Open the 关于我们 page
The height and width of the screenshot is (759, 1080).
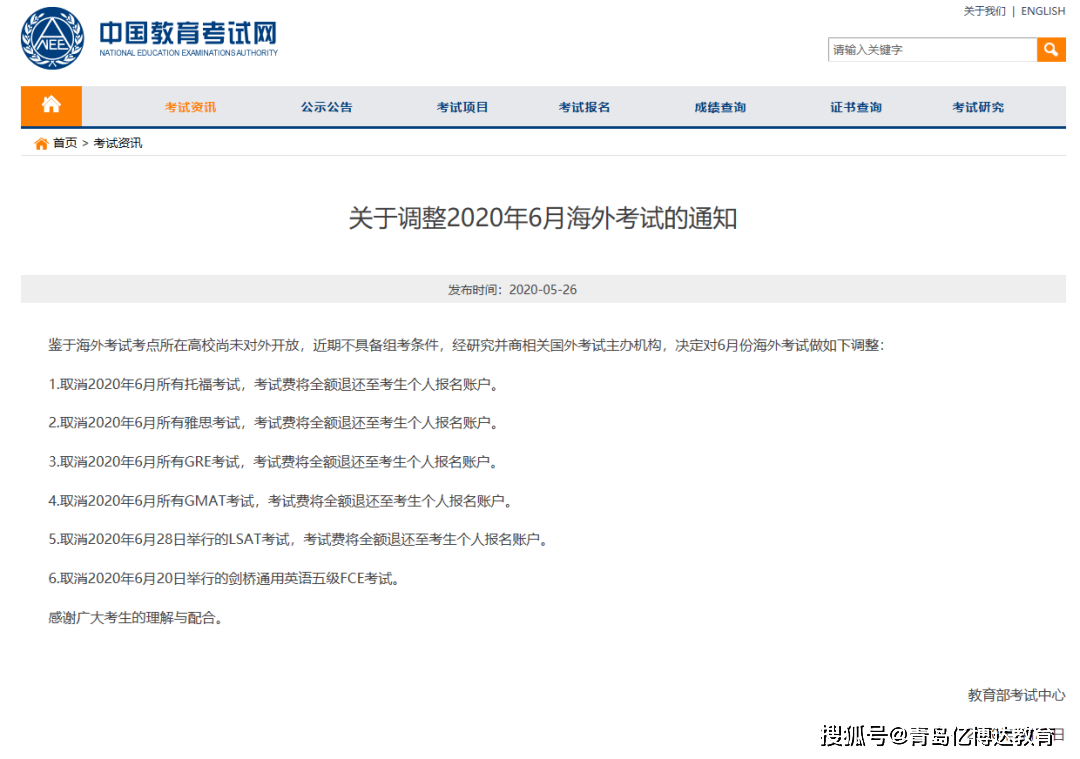click(986, 11)
